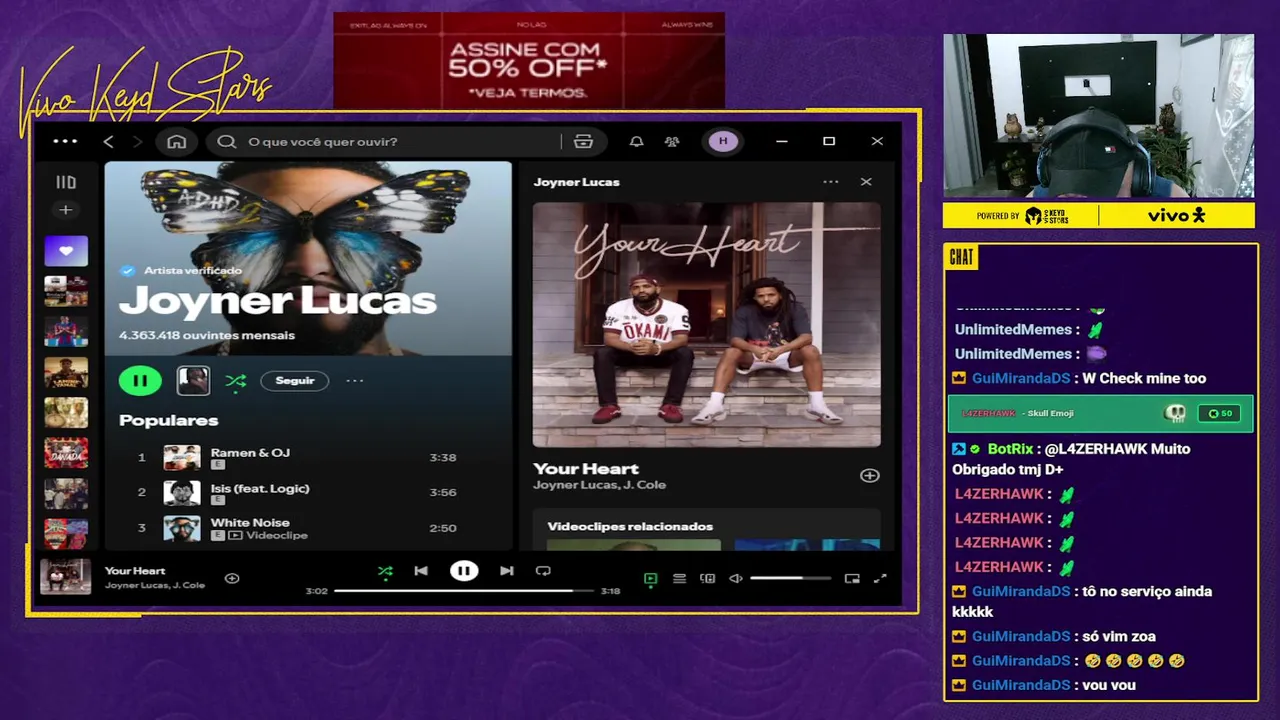Toggle Now Playing view icon
Viewport: 1280px width, 720px height.
coord(651,578)
